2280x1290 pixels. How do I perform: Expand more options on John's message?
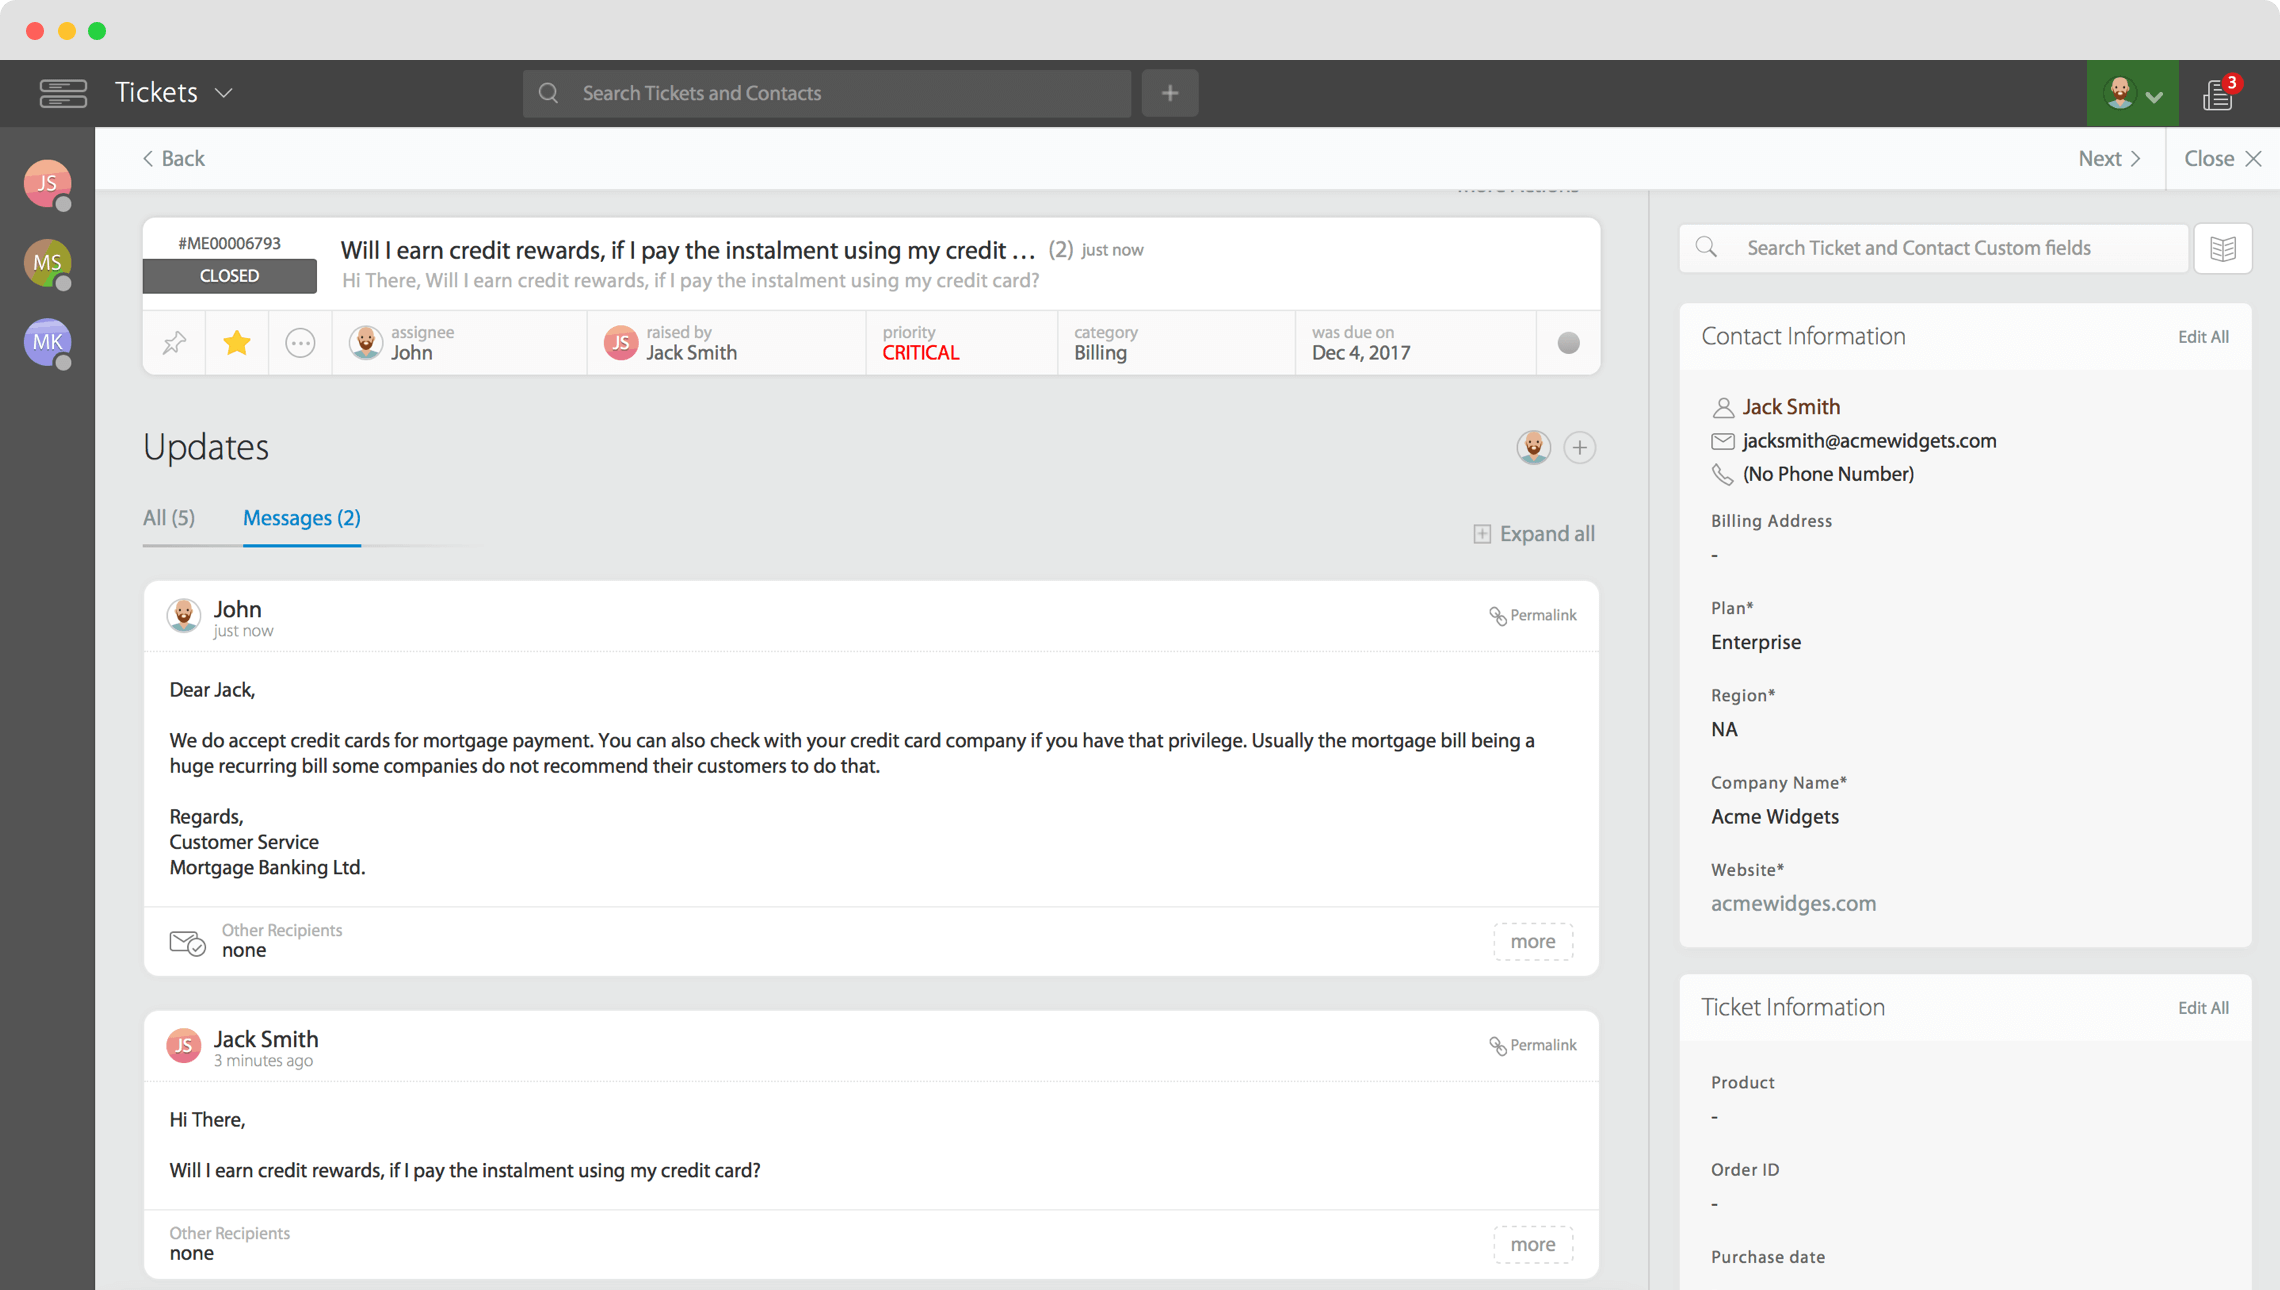coord(1533,941)
